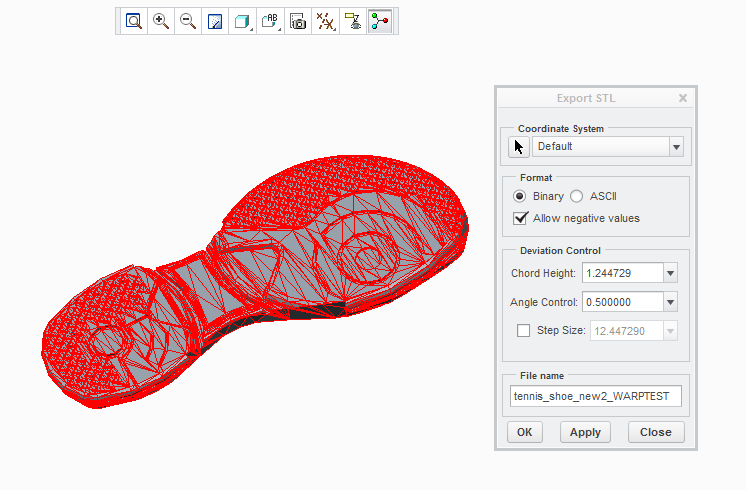Click the Chord Height value field

click(623, 273)
